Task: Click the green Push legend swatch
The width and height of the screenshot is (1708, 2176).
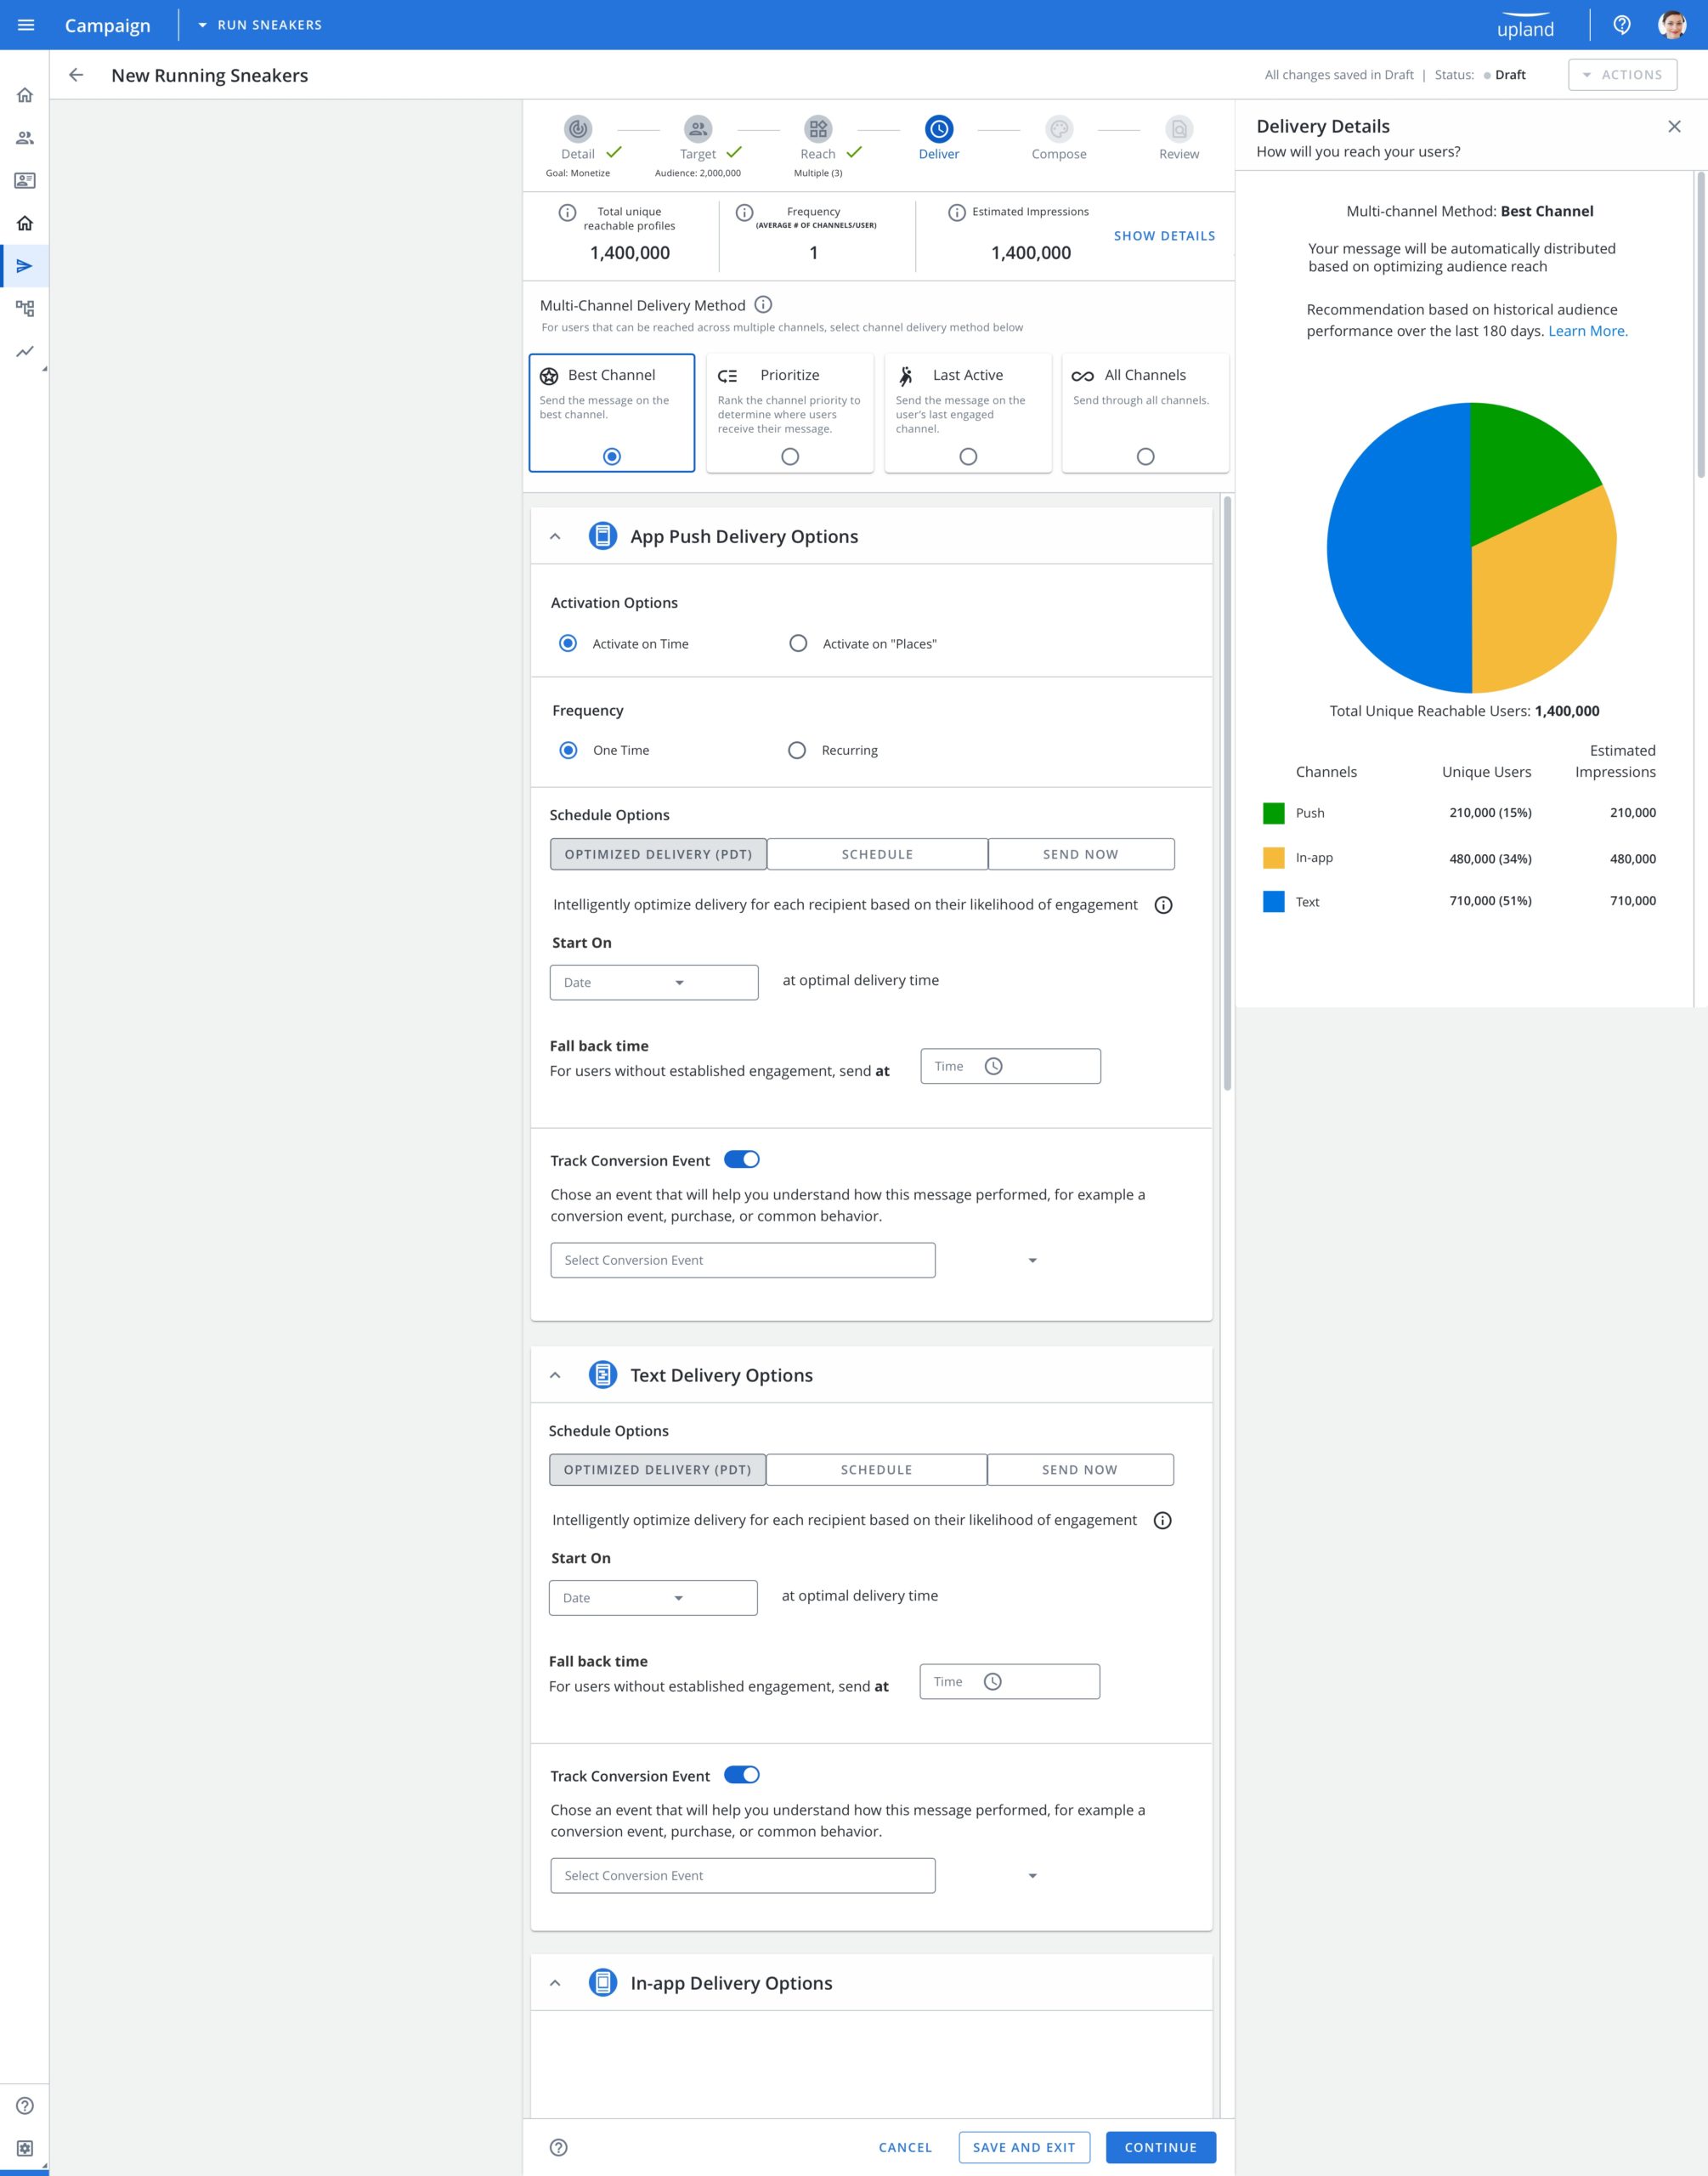Action: pyautogui.click(x=1274, y=813)
